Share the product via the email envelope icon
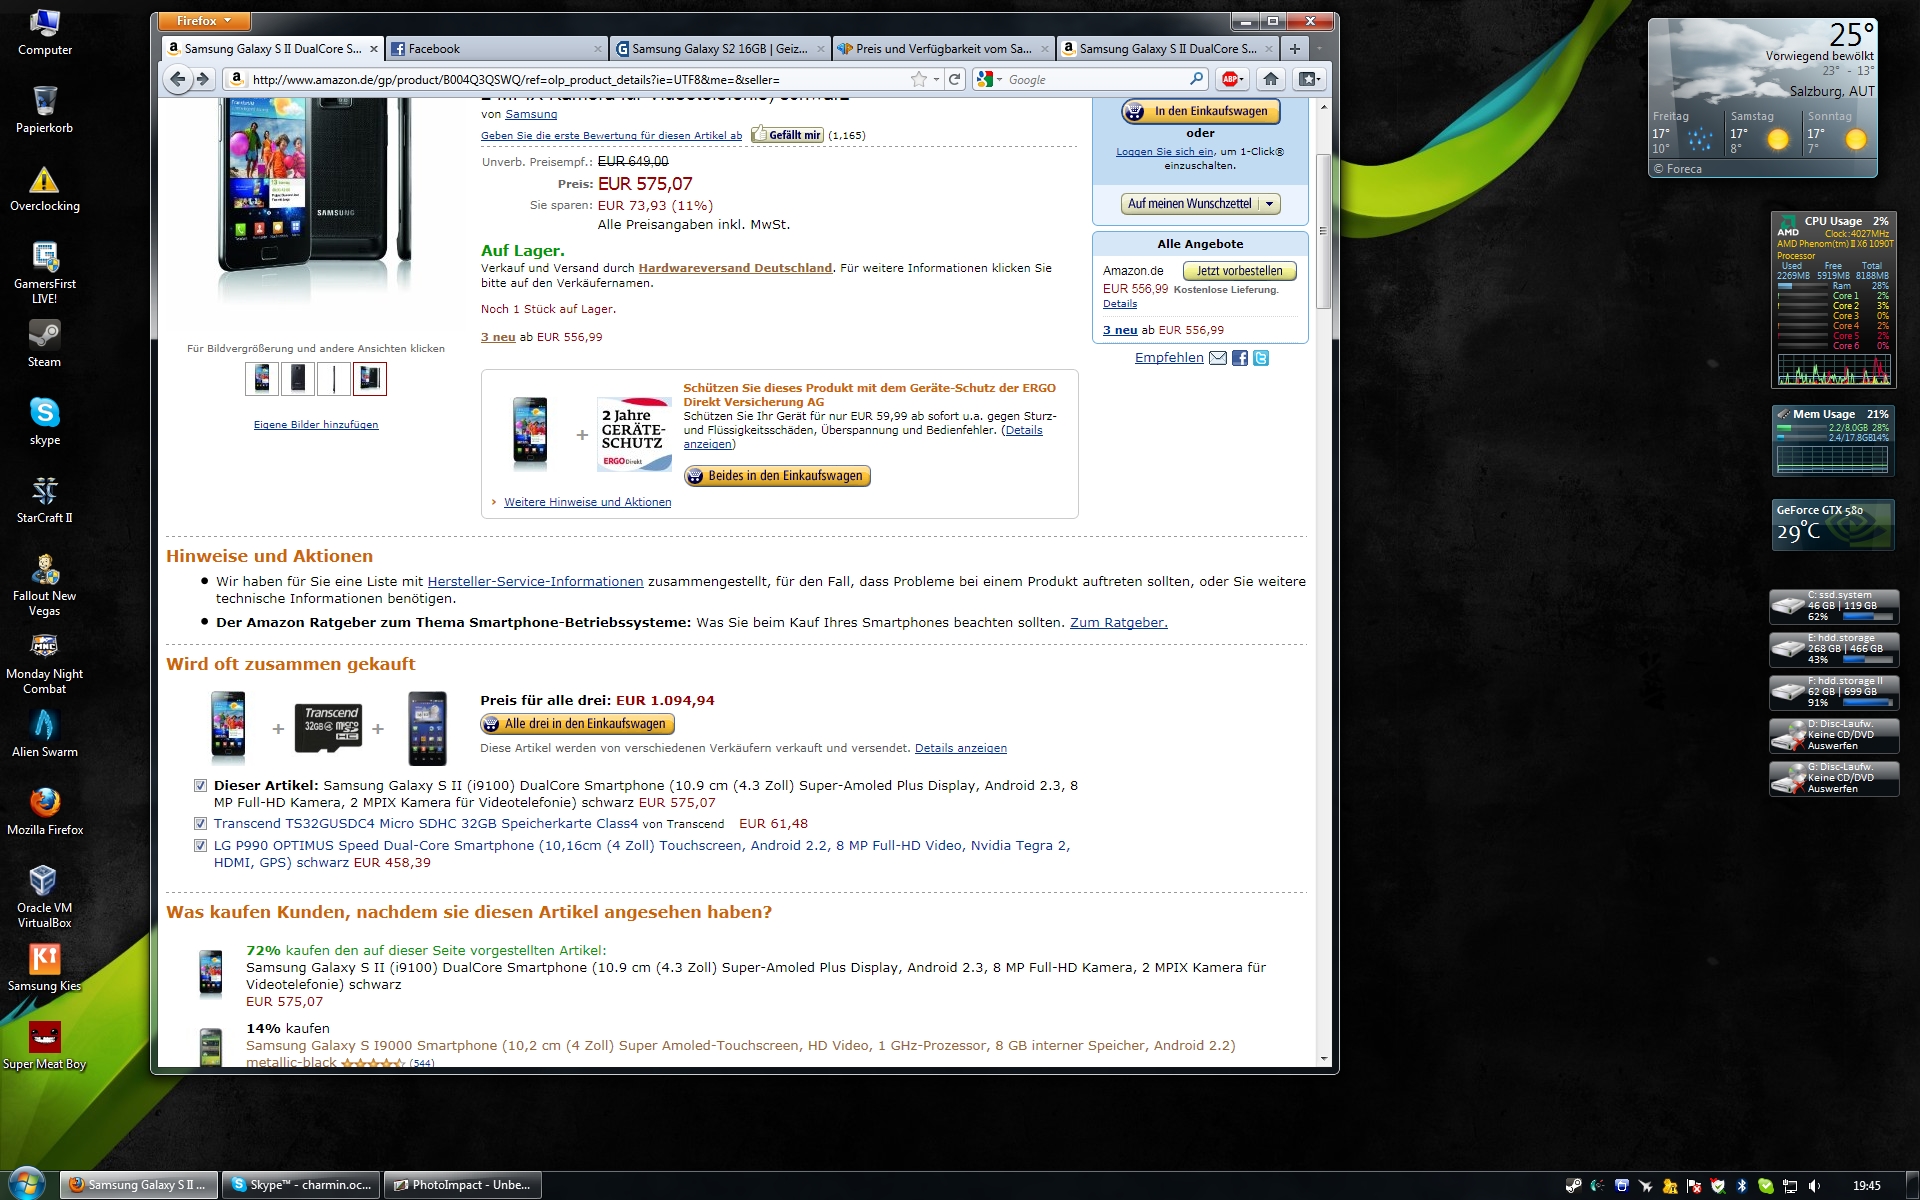Screen dimensions: 1920x1200 point(1218,358)
